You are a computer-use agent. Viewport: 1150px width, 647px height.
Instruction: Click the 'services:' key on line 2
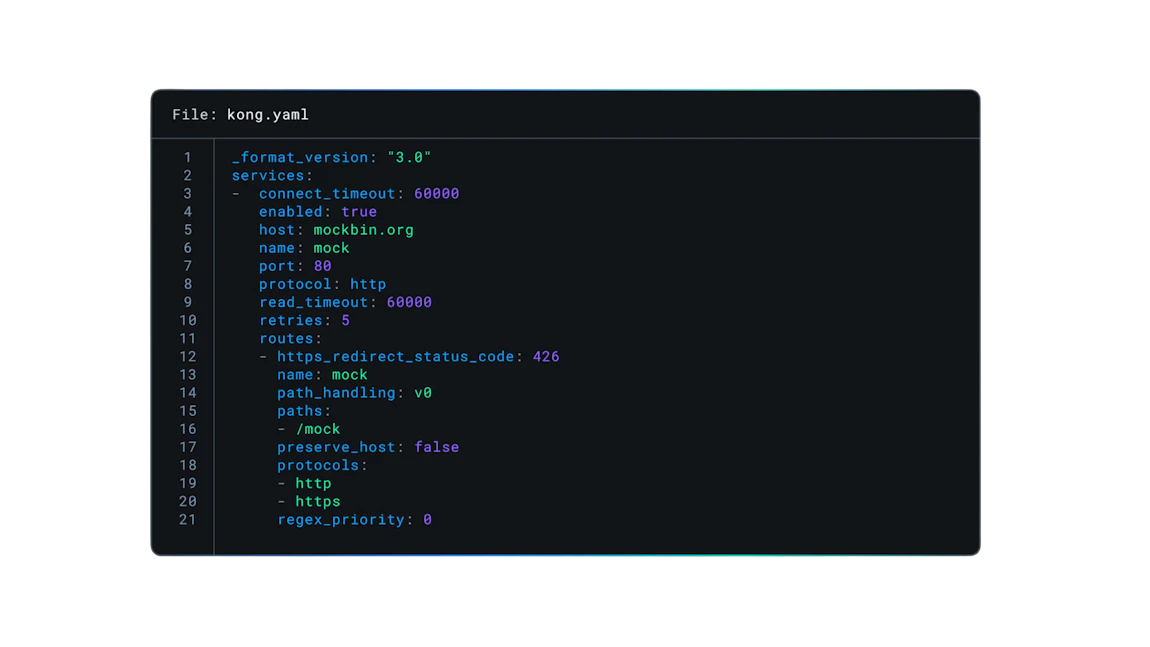272,175
